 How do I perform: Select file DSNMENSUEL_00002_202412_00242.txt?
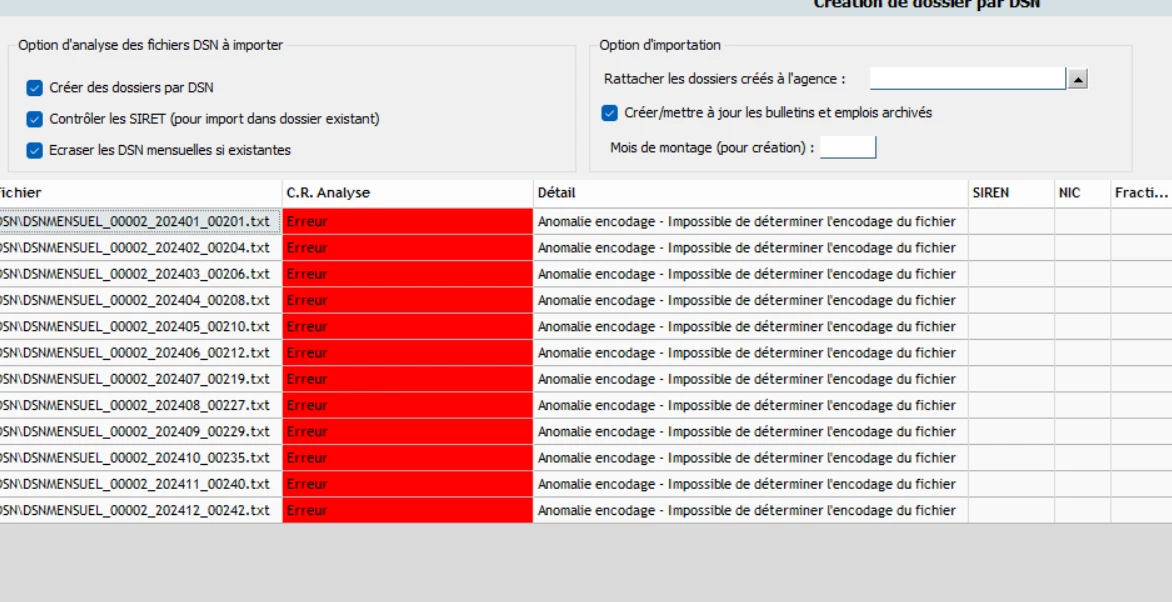(141, 510)
